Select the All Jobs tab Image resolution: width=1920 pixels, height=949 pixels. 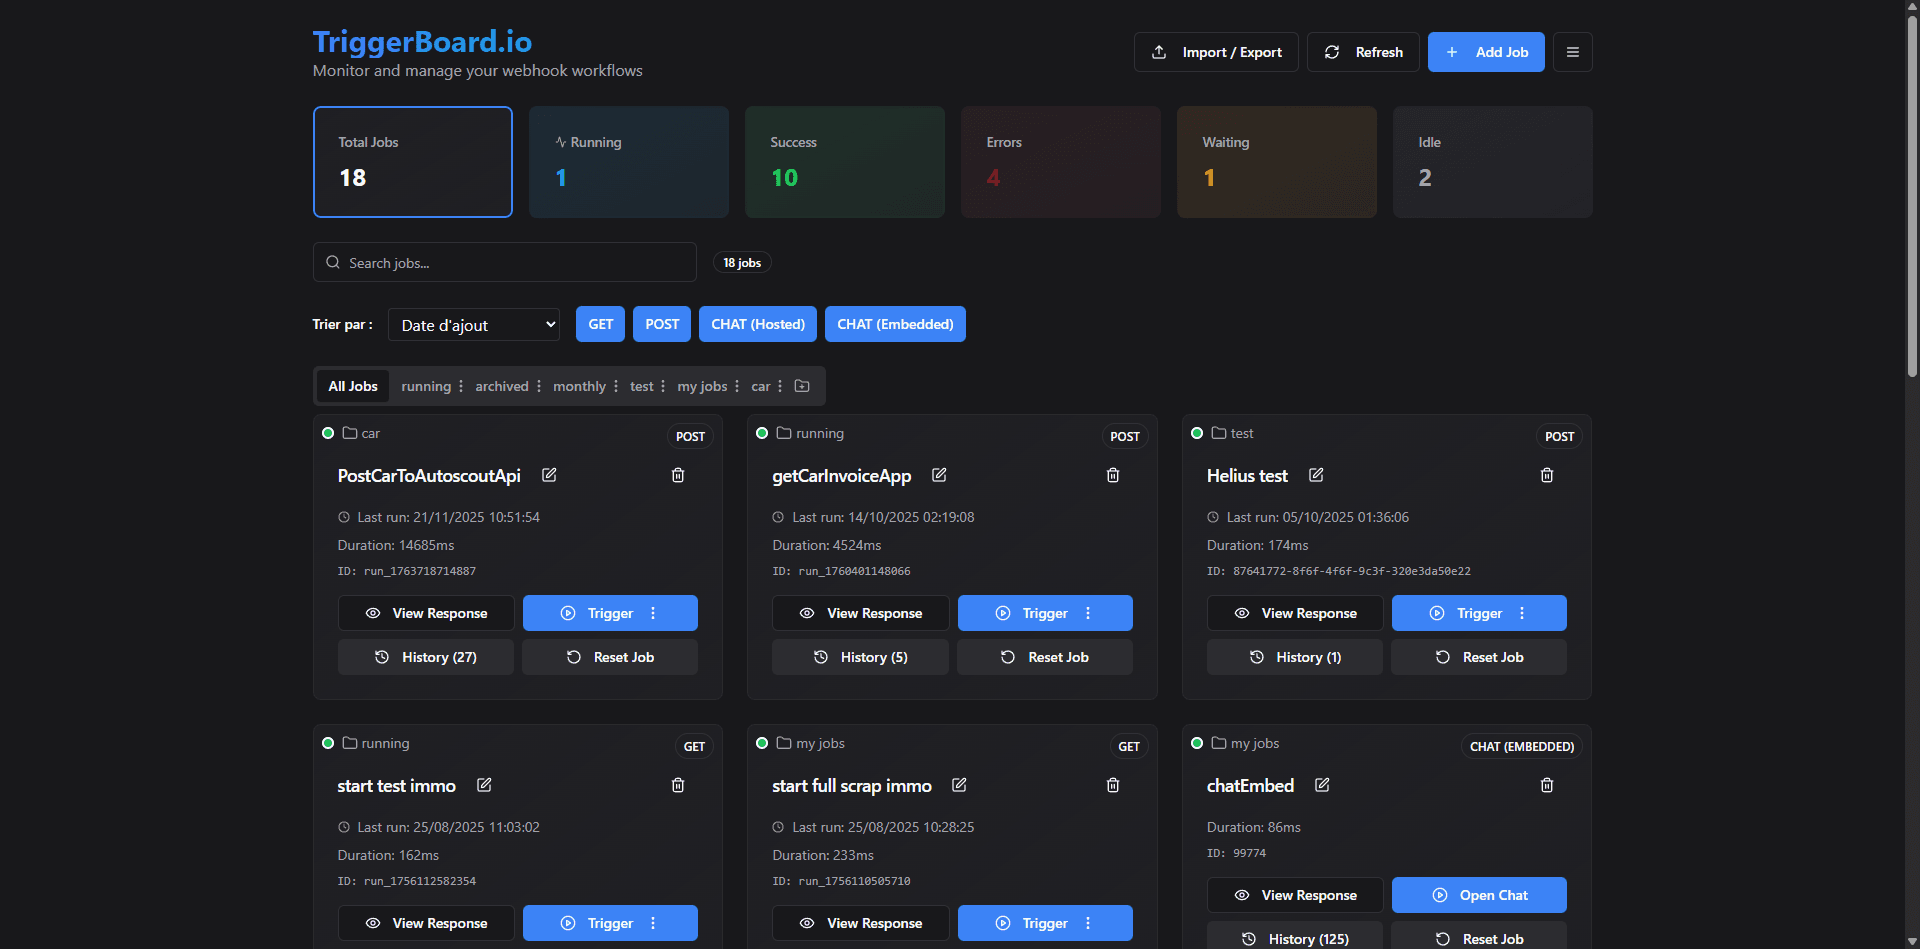coord(353,386)
